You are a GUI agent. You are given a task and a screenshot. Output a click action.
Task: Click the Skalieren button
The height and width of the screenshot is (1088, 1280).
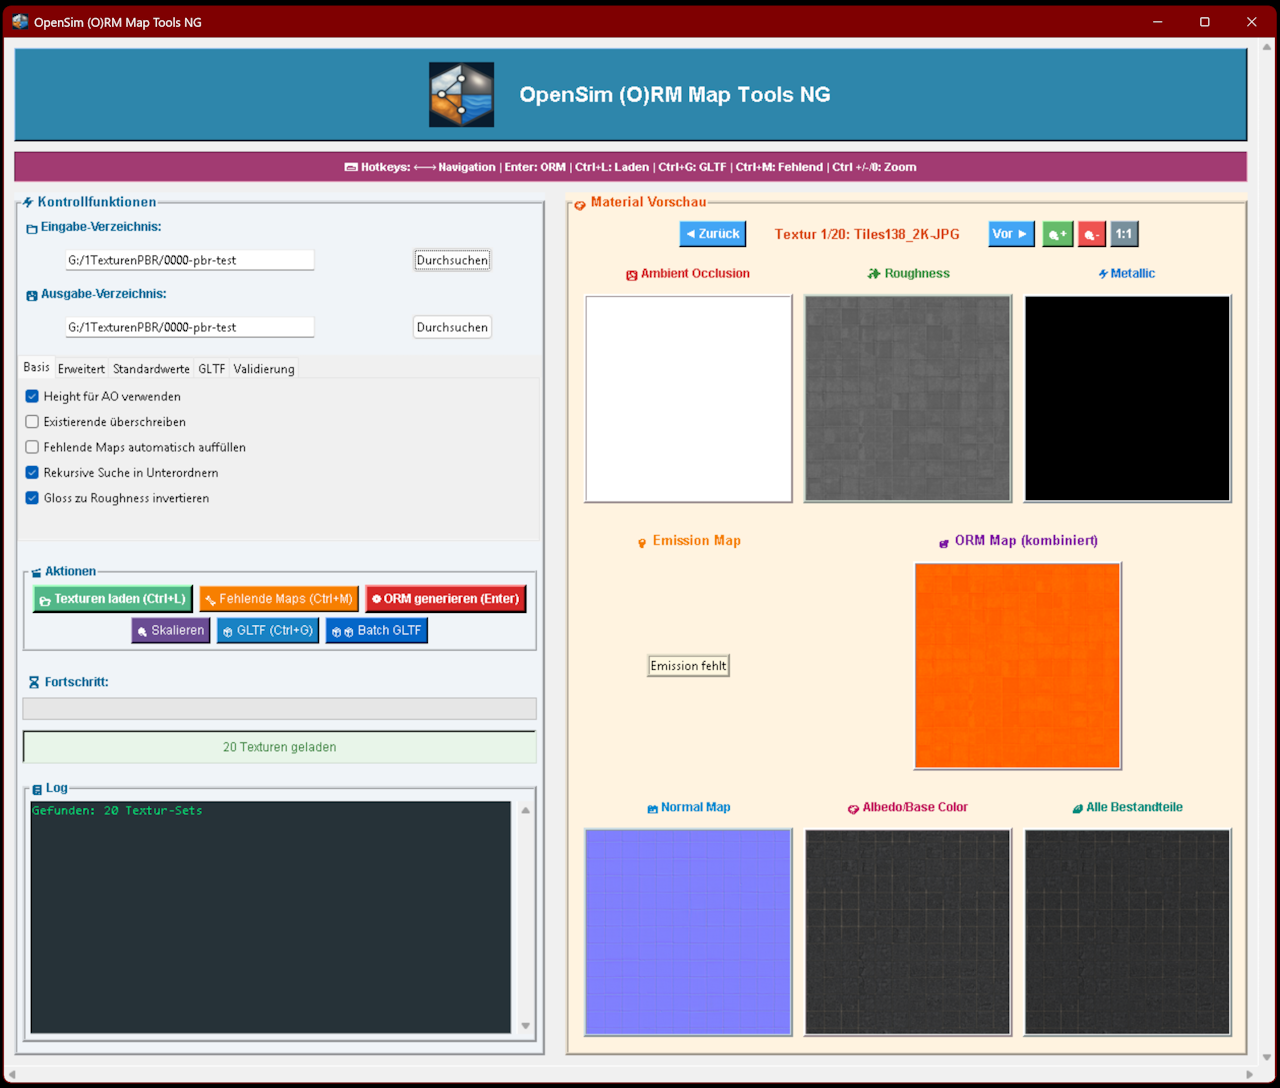(x=170, y=630)
